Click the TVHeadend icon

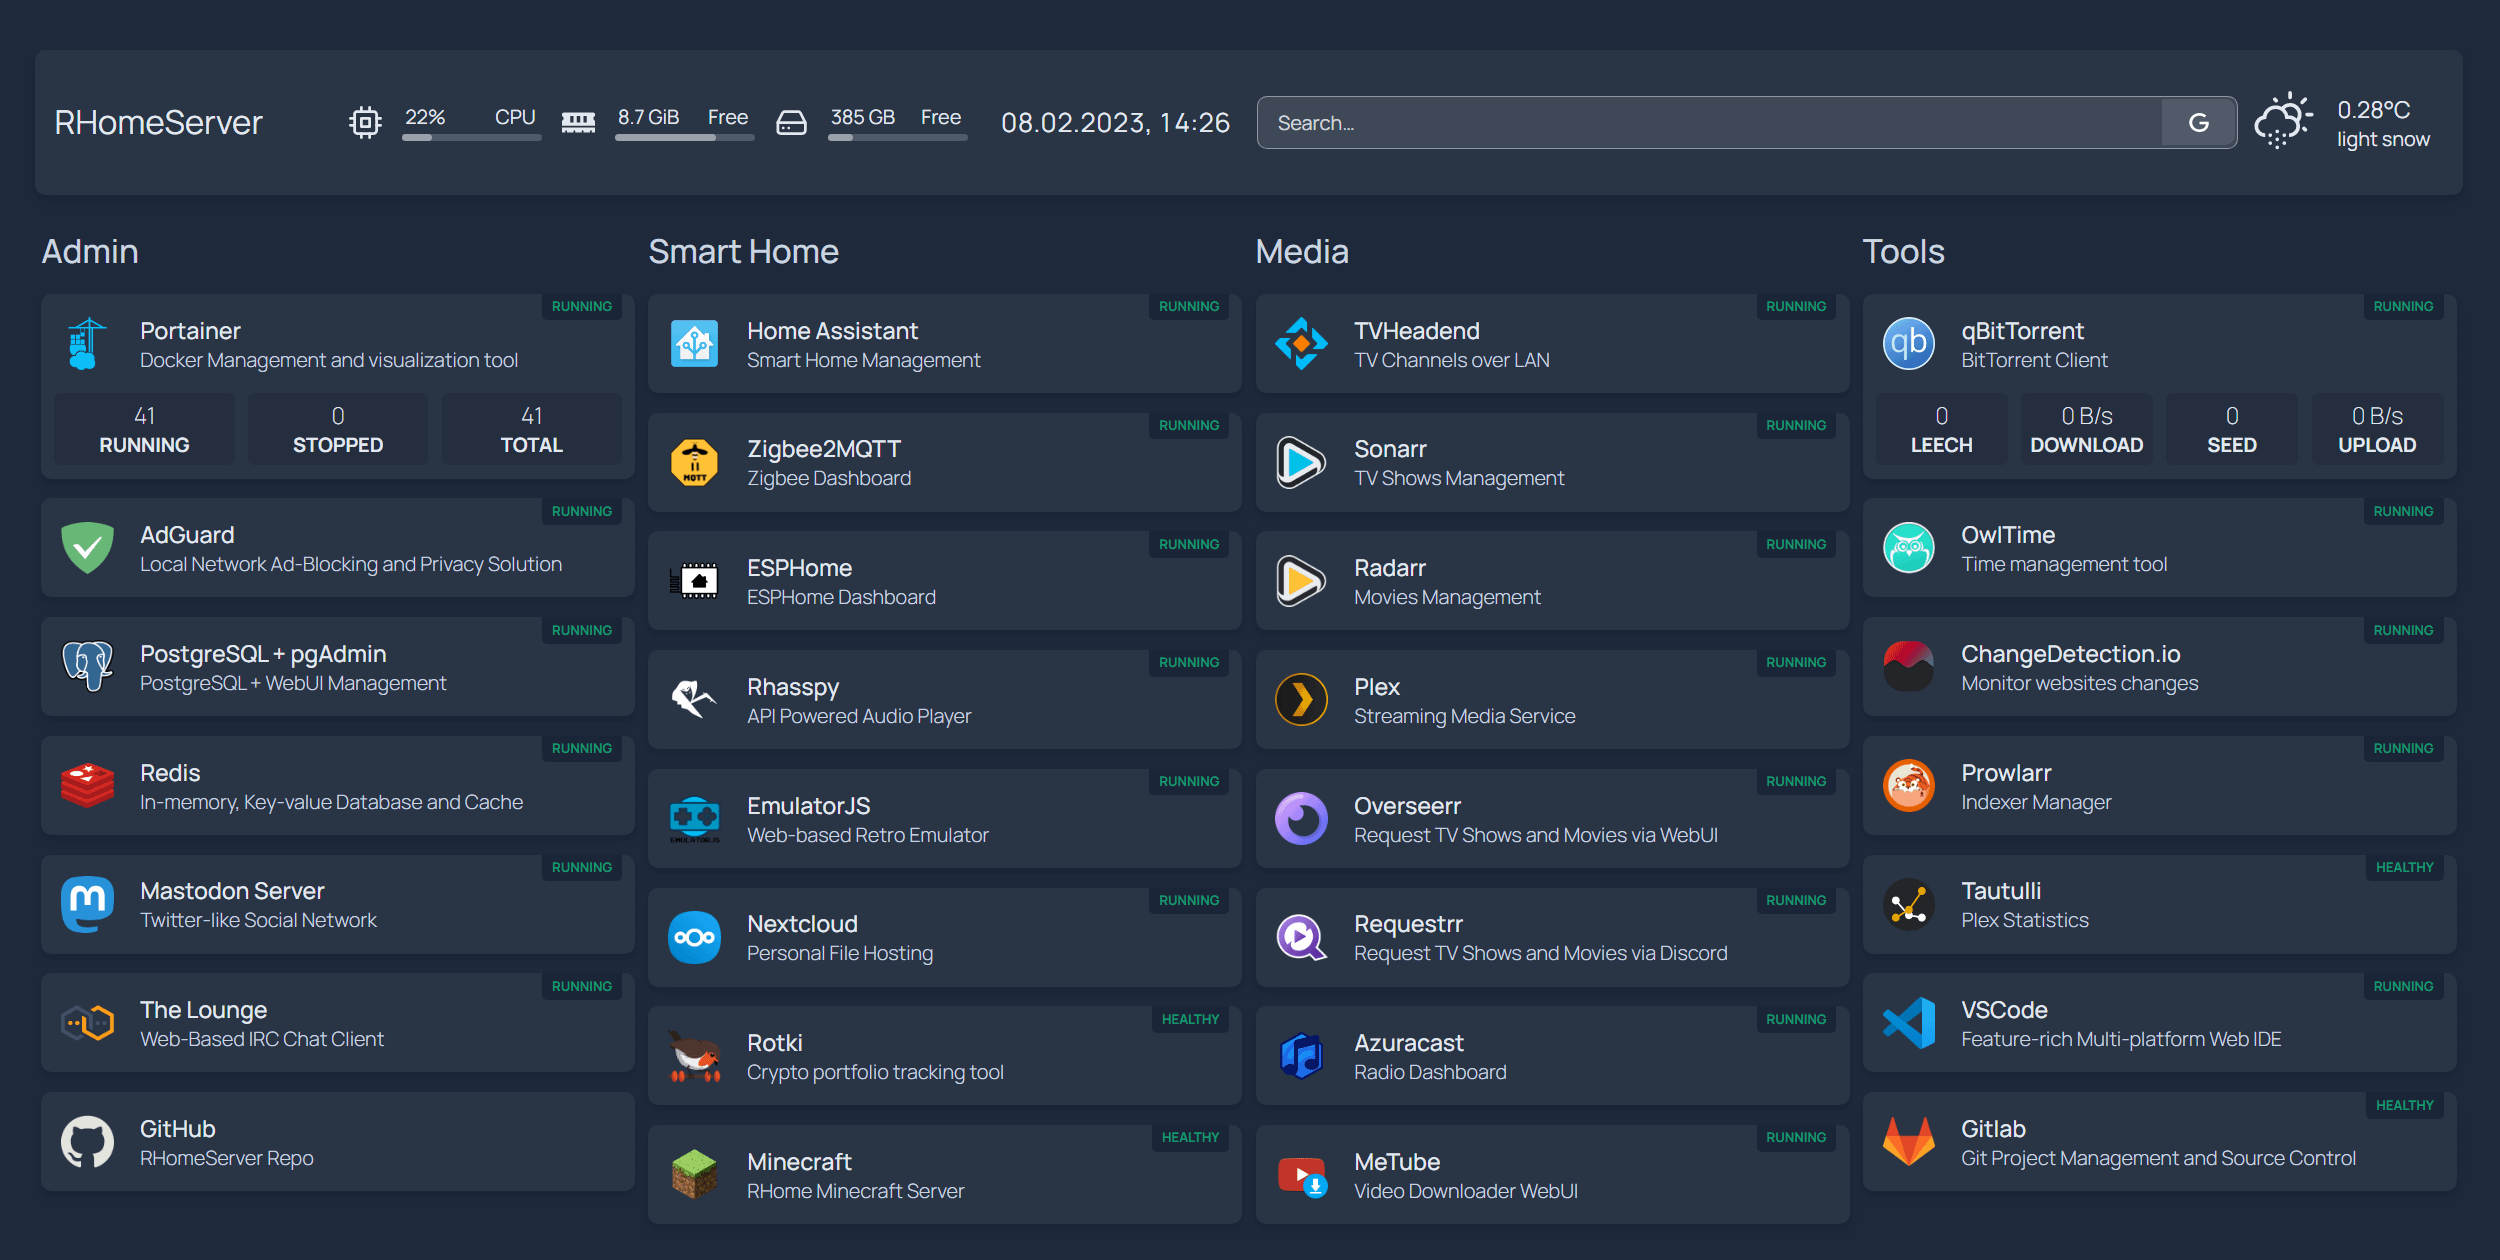tap(1301, 344)
